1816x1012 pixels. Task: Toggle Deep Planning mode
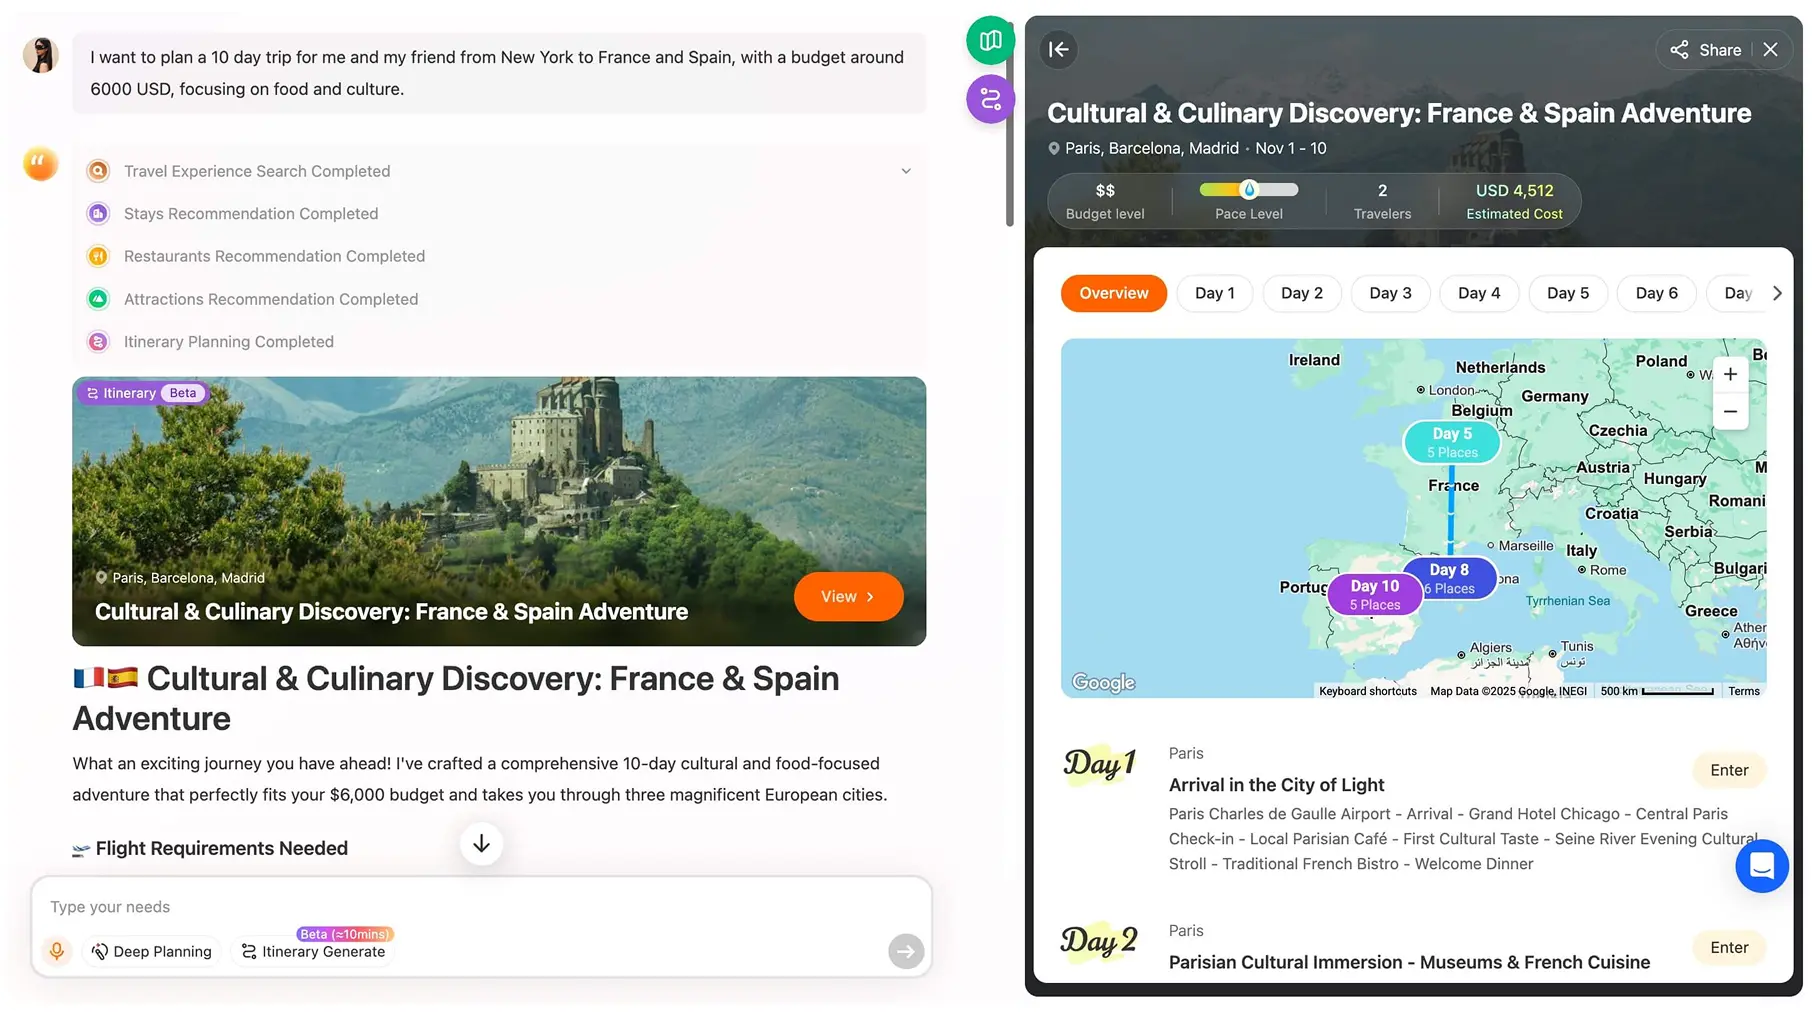pyautogui.click(x=152, y=951)
